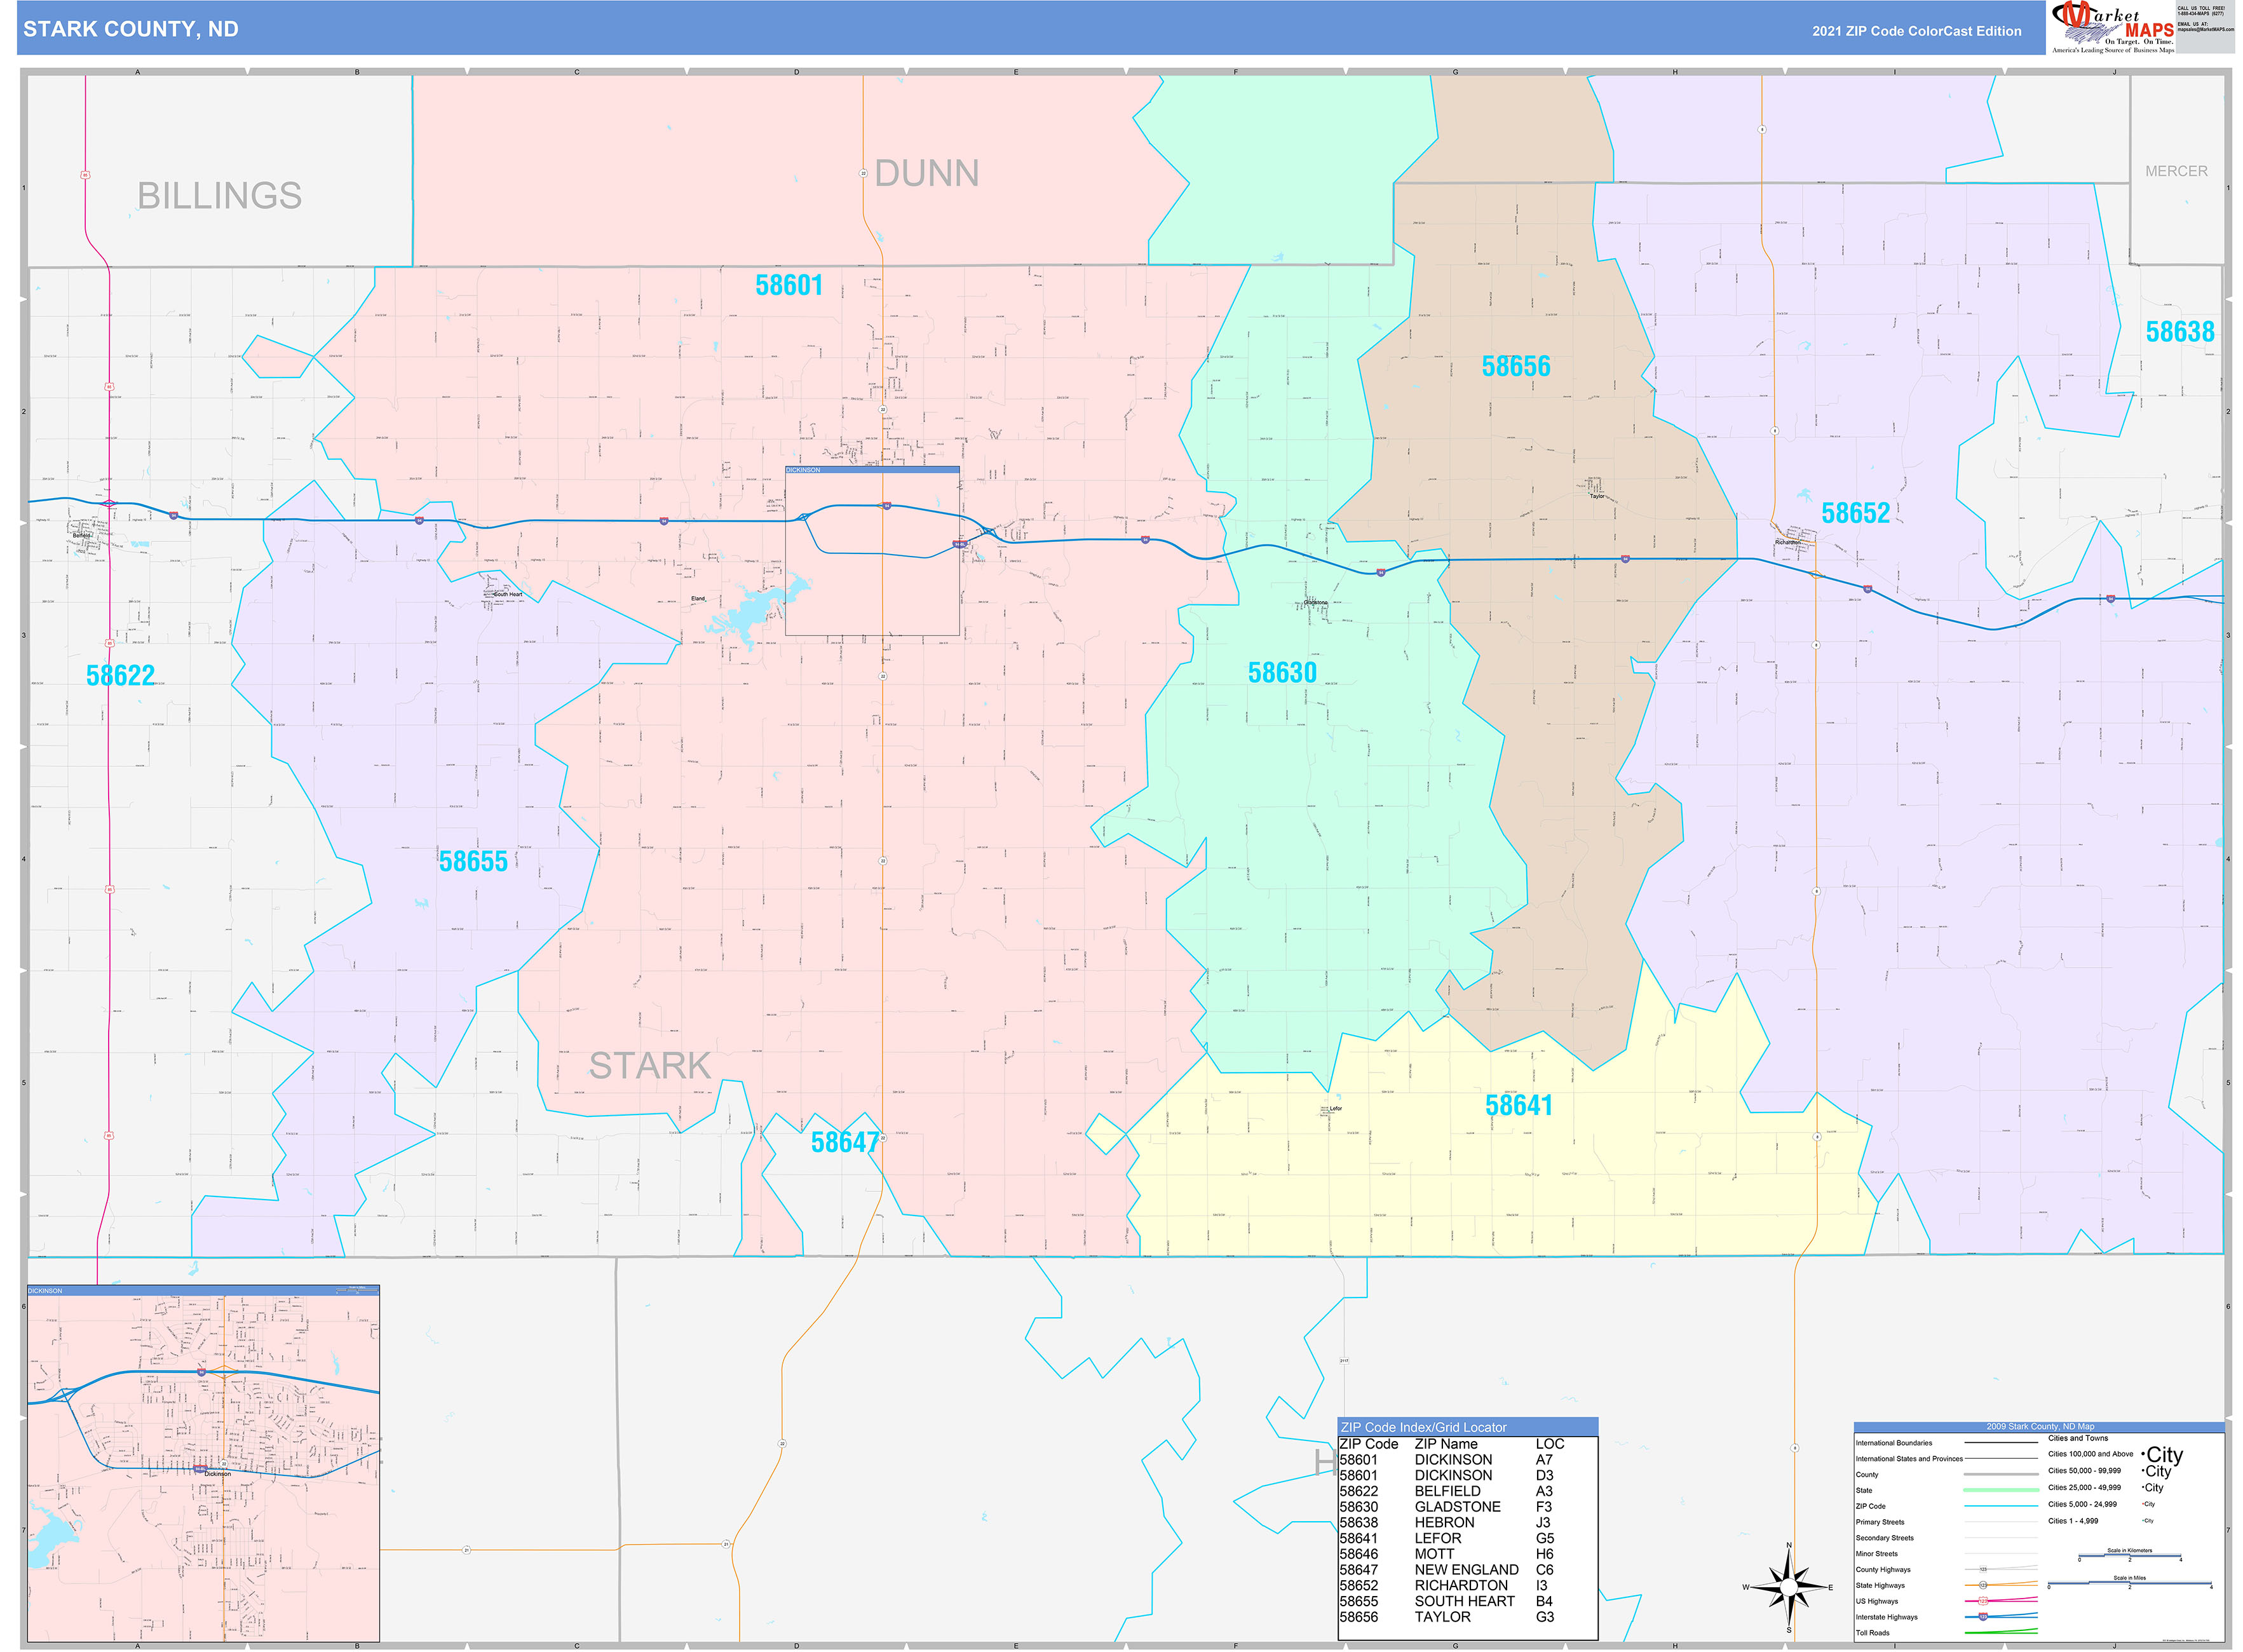Screen dimensions: 2243x1652
Task: Click the Market MAPS logo
Action: [2112, 28]
